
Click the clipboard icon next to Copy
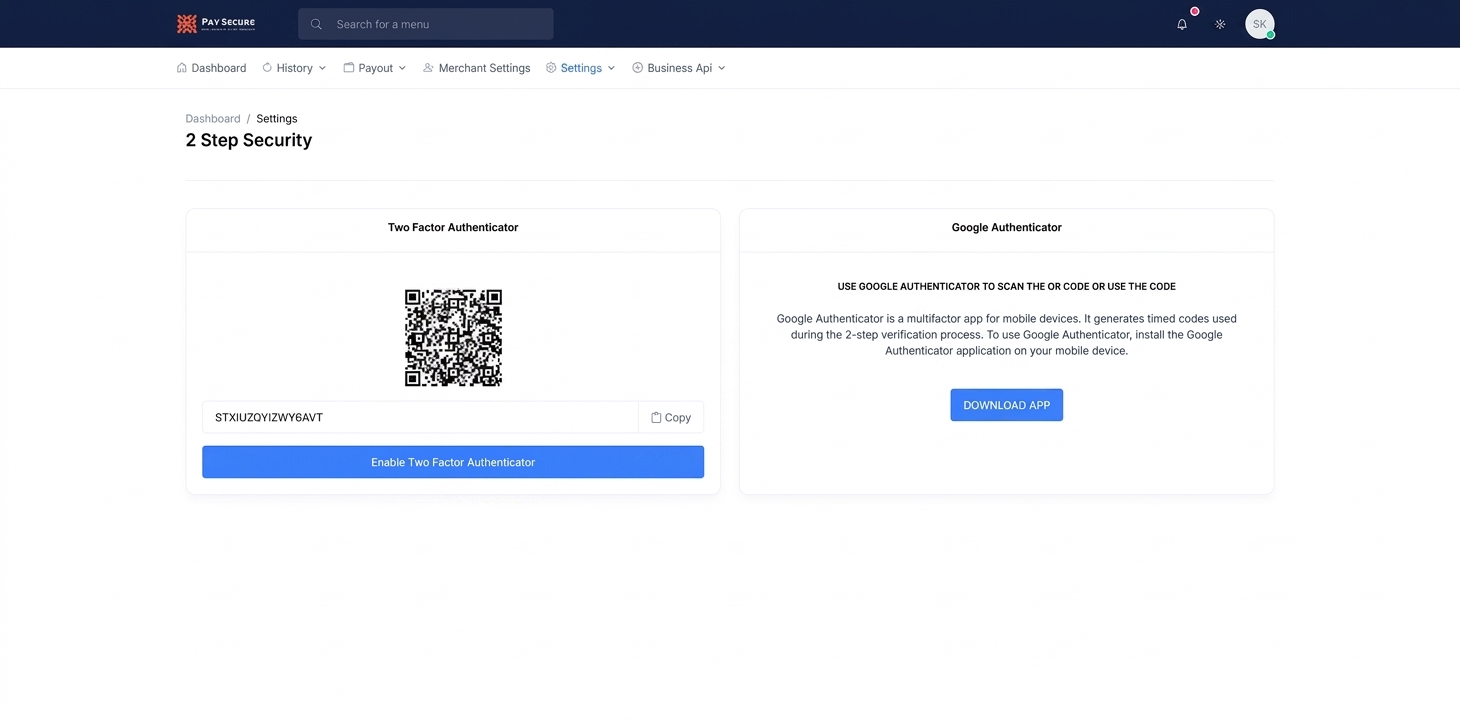click(x=656, y=418)
